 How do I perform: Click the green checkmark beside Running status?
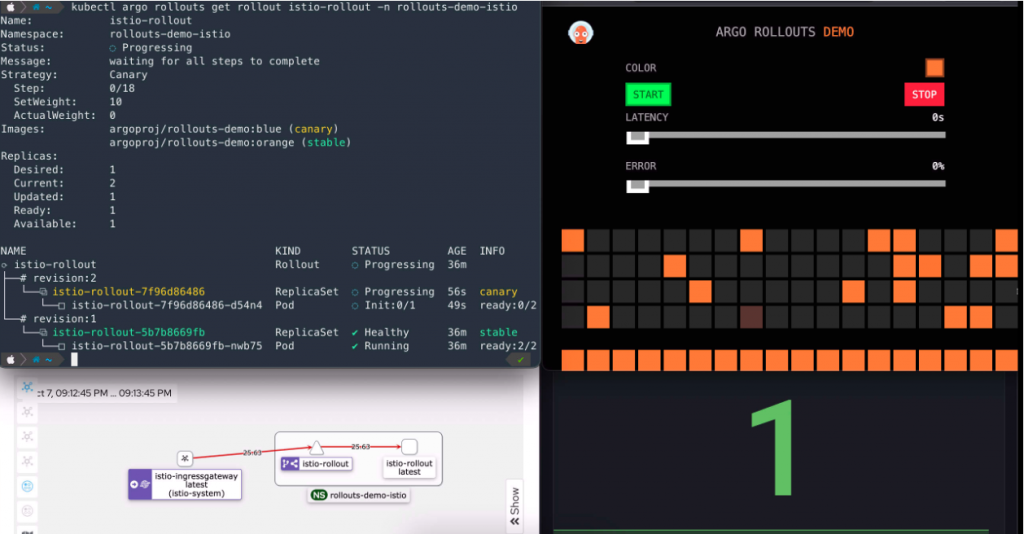pyautogui.click(x=355, y=347)
